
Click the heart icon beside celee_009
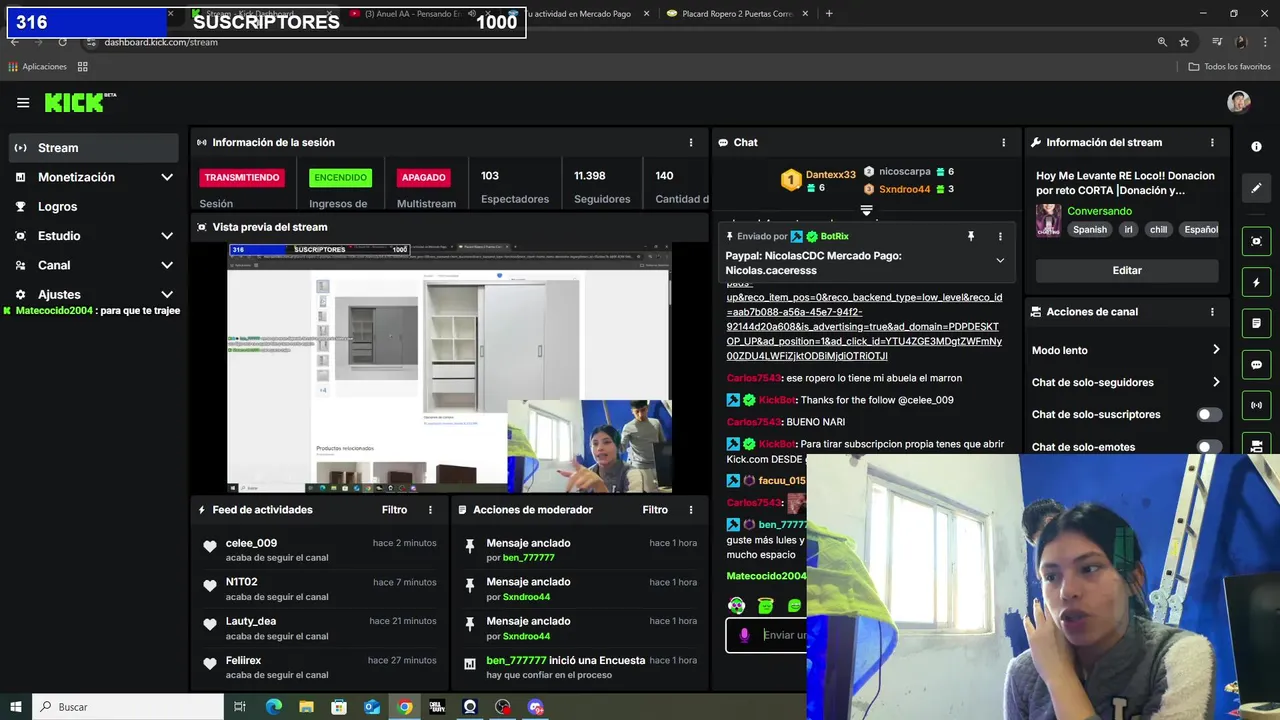pos(209,547)
